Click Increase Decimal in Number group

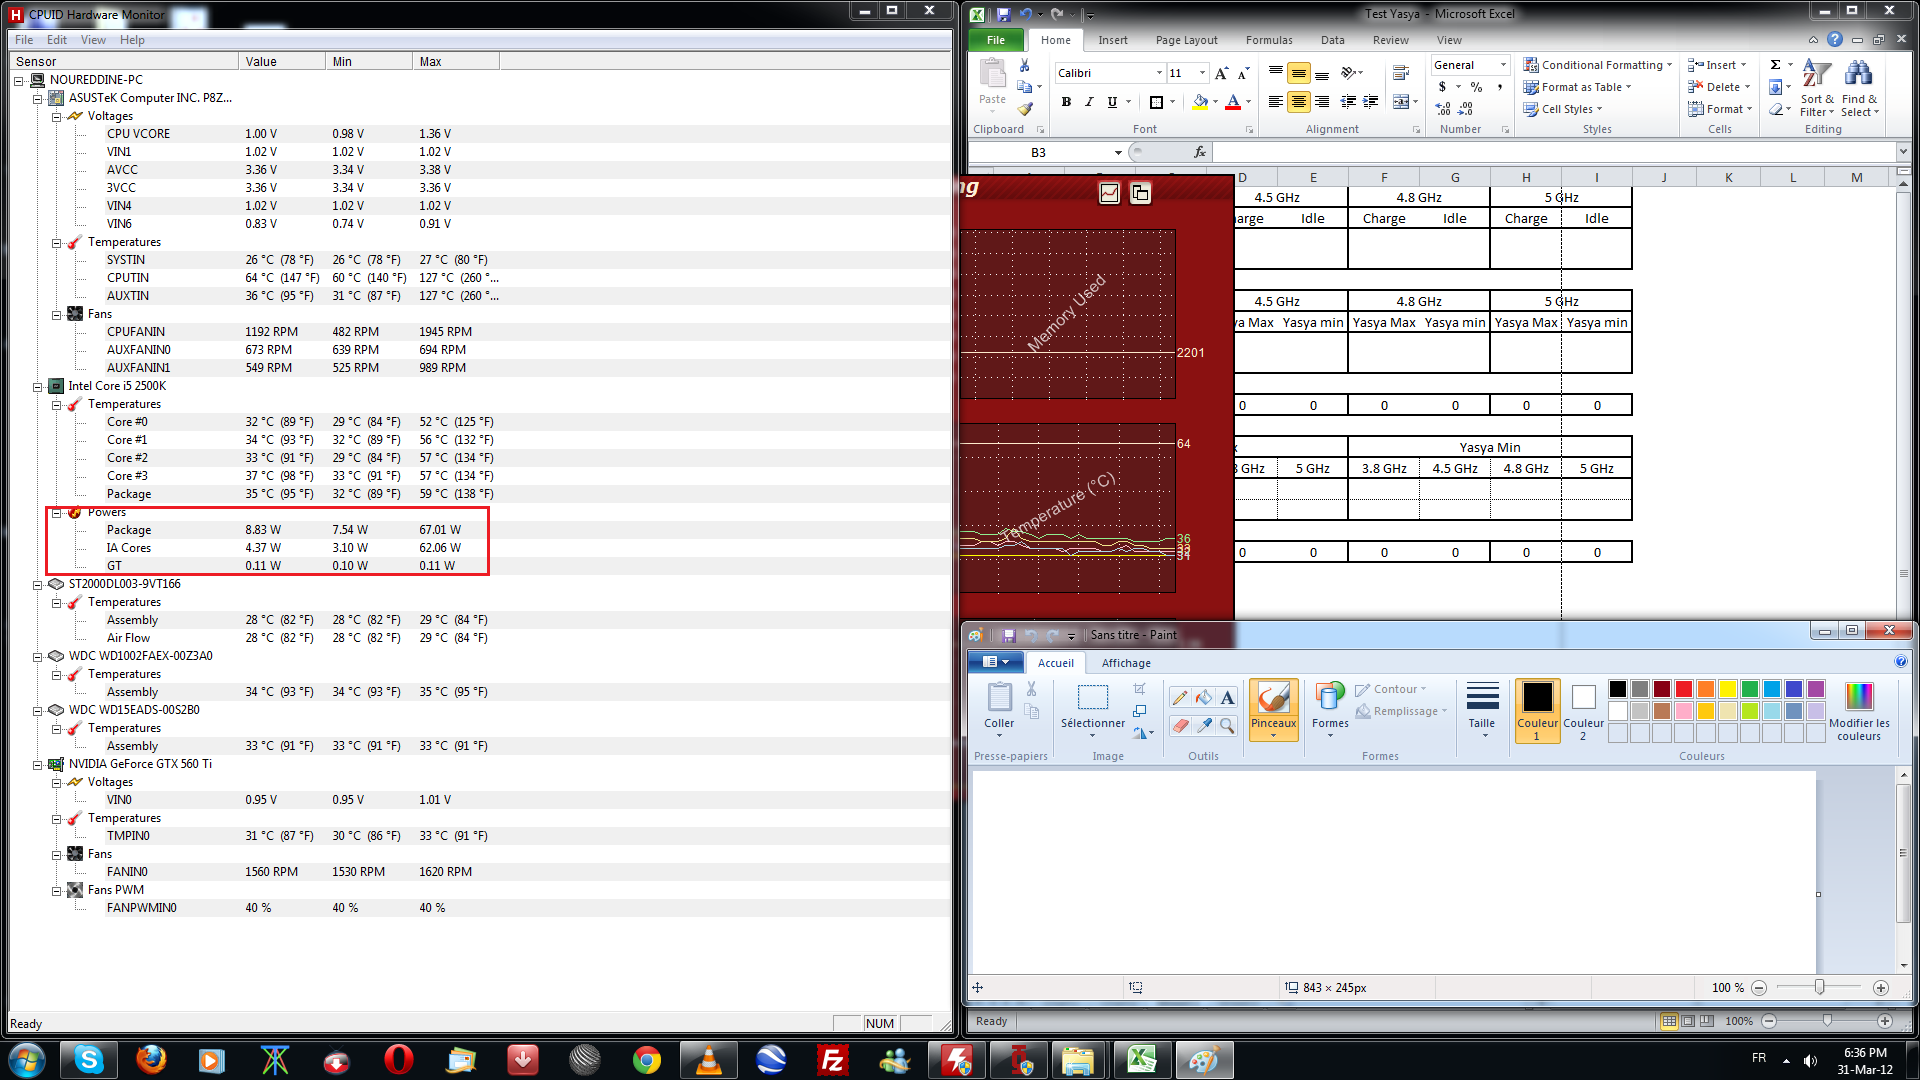(1443, 109)
